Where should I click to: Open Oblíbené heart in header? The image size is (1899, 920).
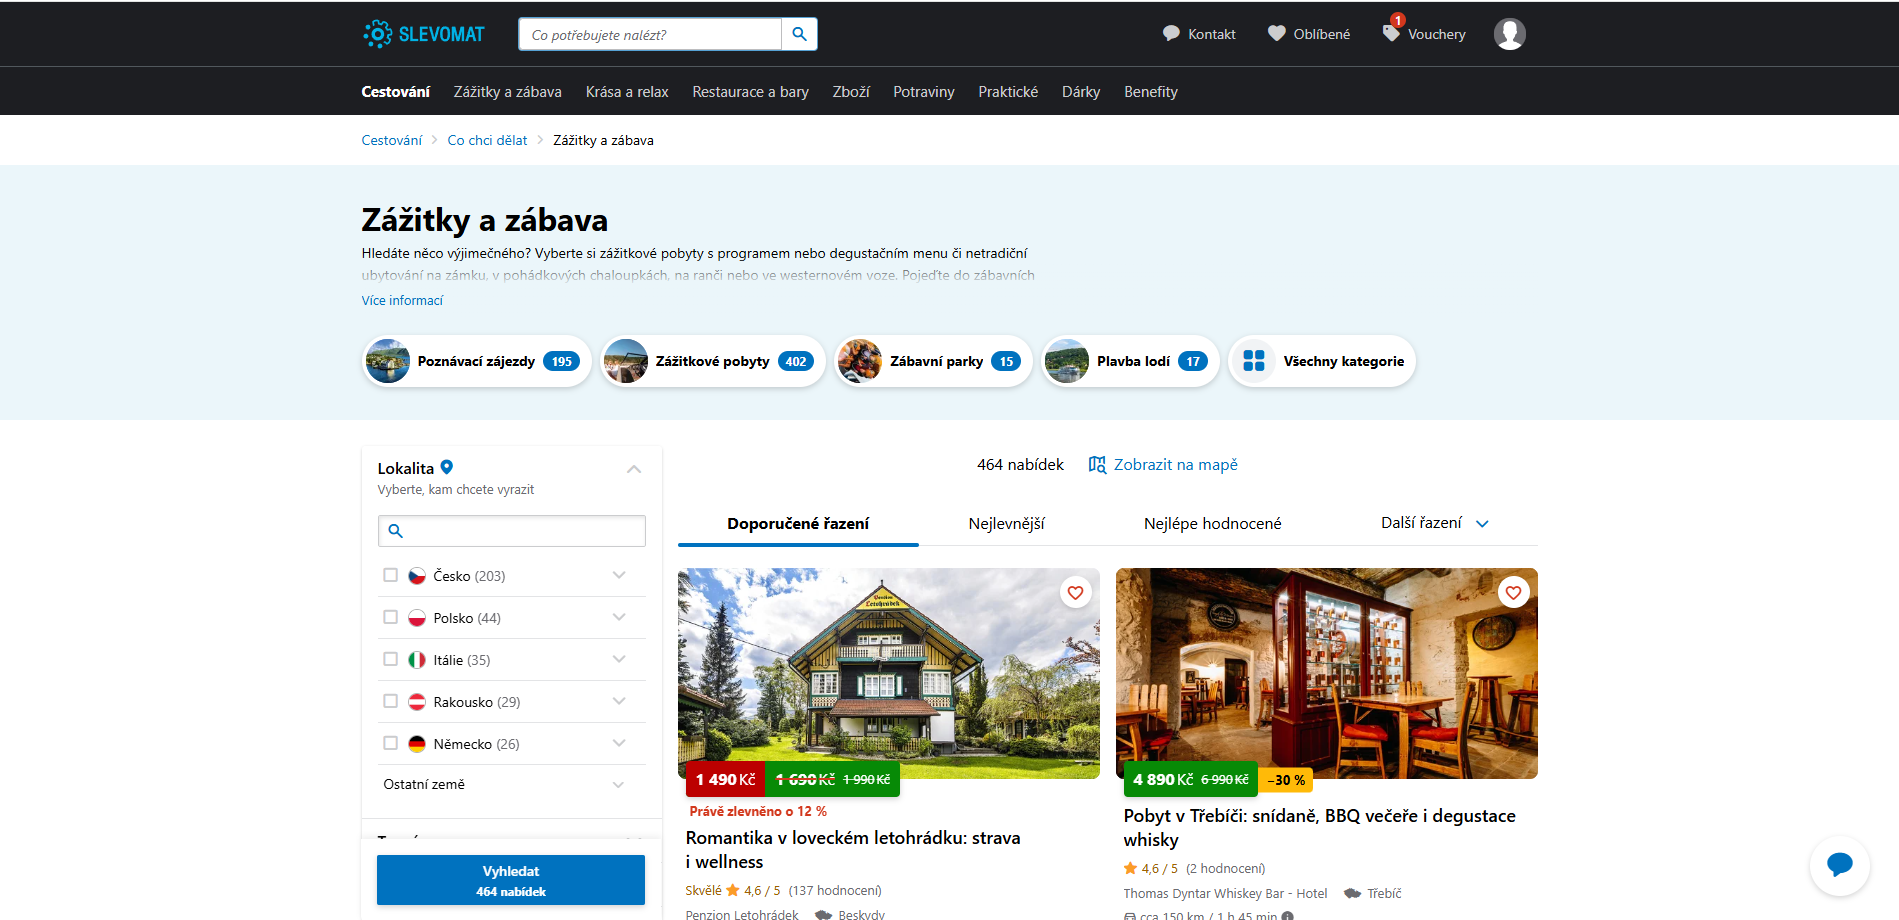click(x=1309, y=34)
